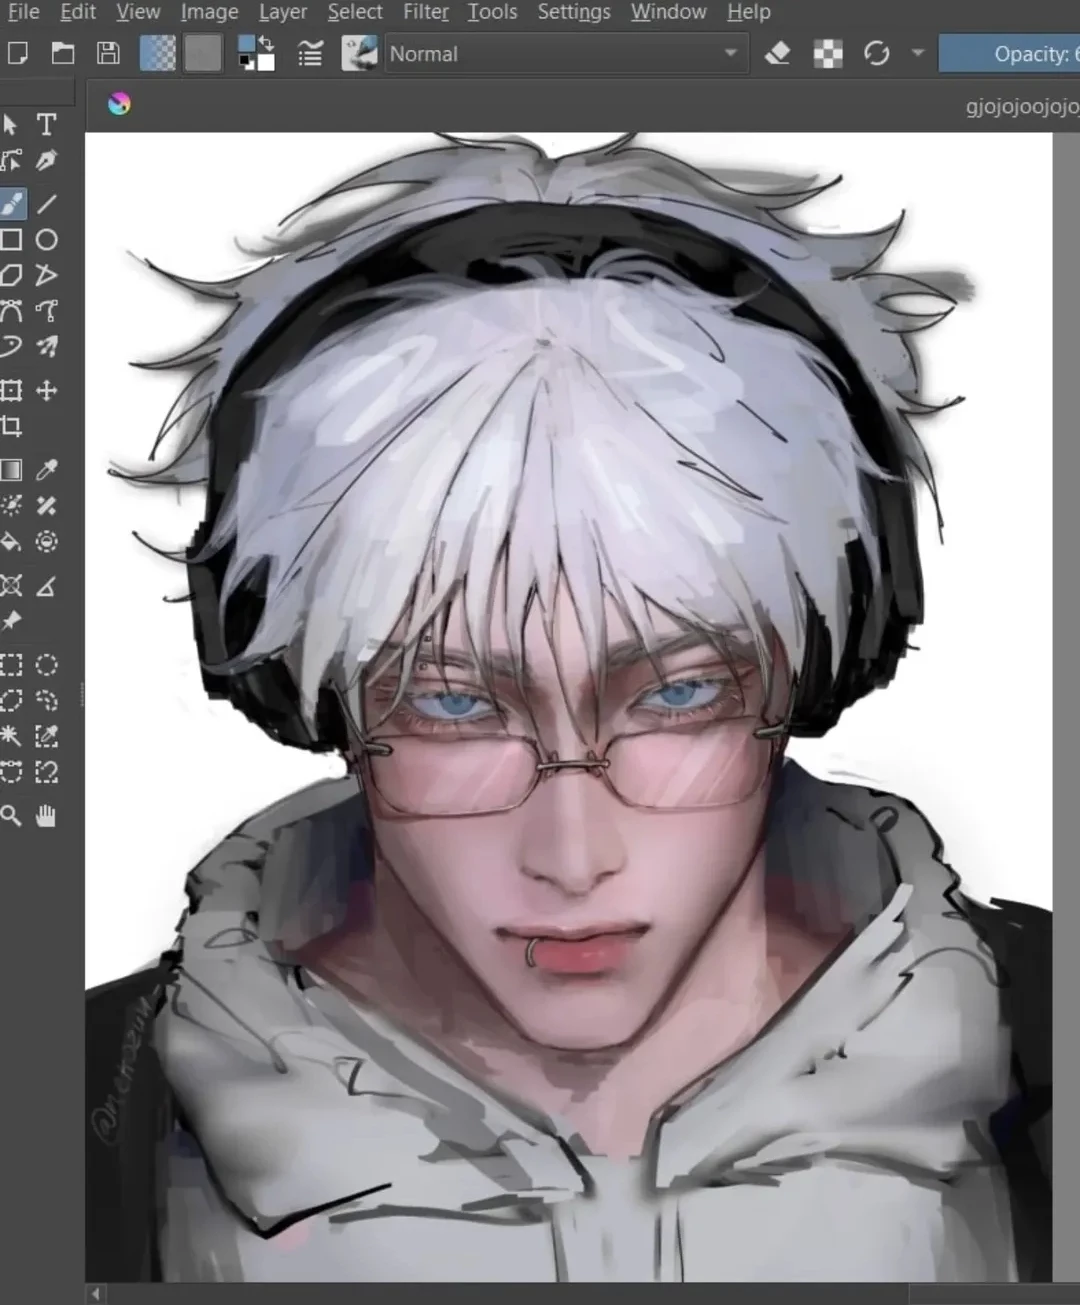
Task: Swap foreground and background colors
Action: pyautogui.click(x=267, y=42)
